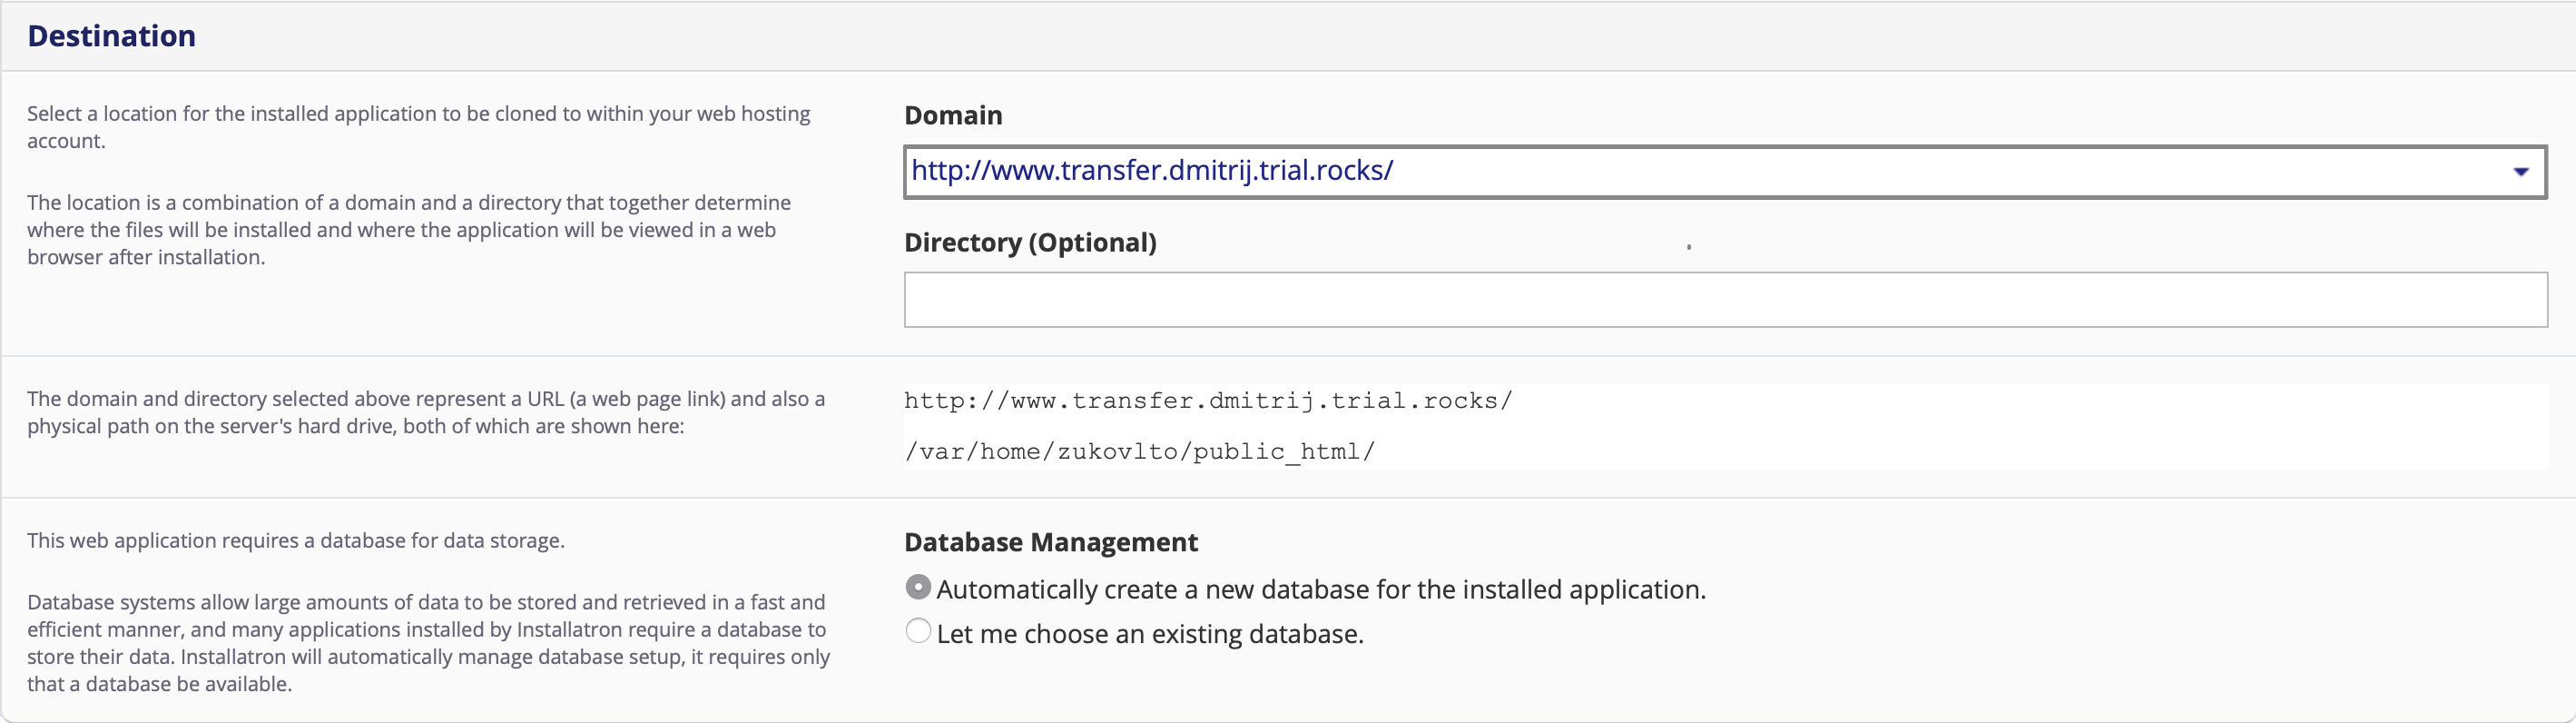
Task: Click the Domain dropdown arrow
Action: tap(2520, 172)
